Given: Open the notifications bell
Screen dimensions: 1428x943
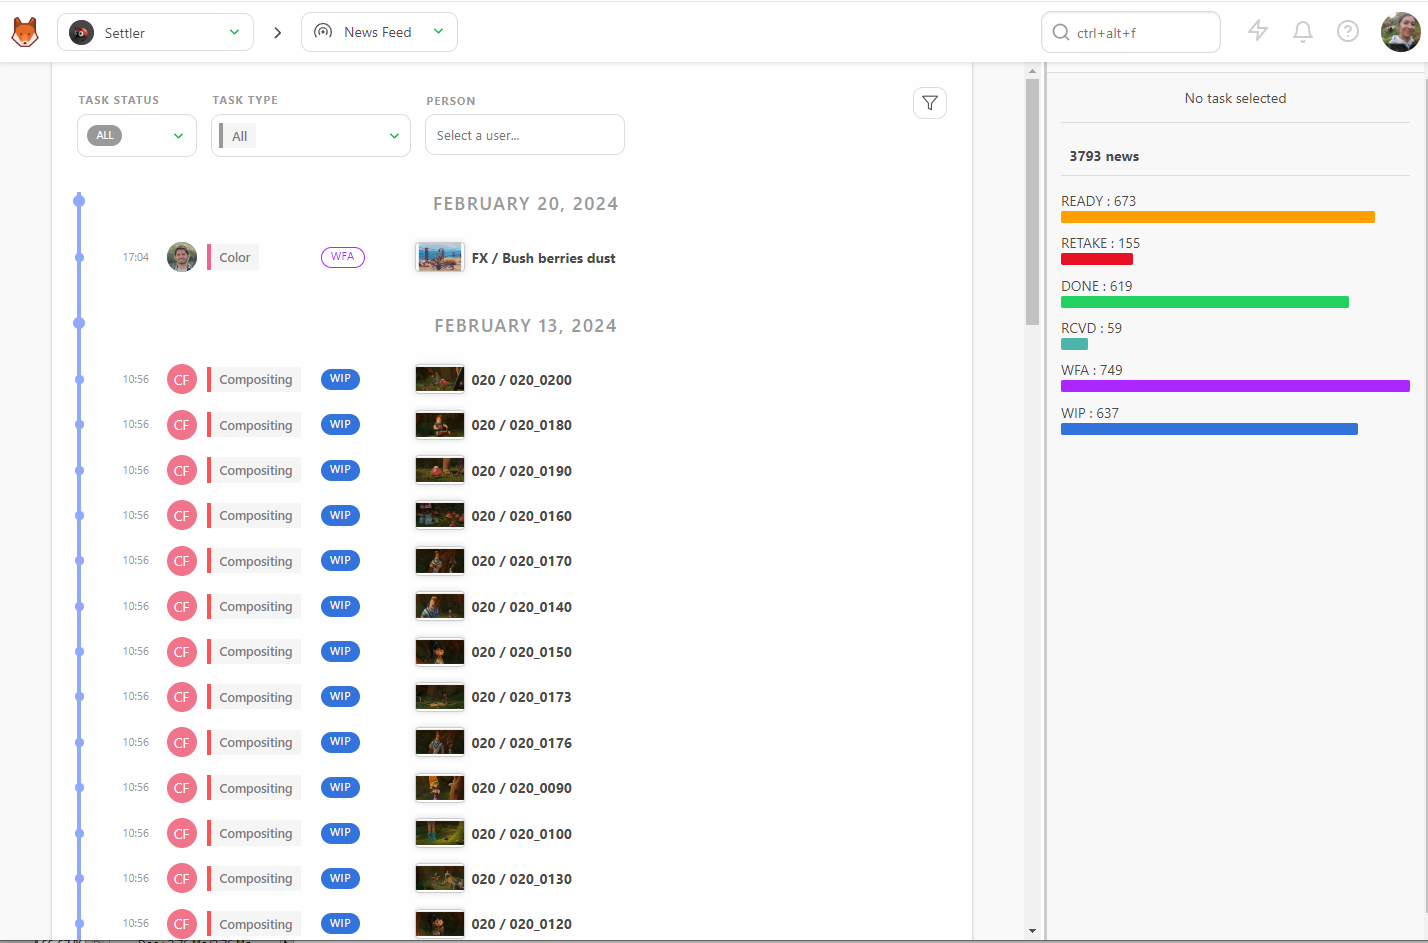Looking at the screenshot, I should pos(1303,32).
